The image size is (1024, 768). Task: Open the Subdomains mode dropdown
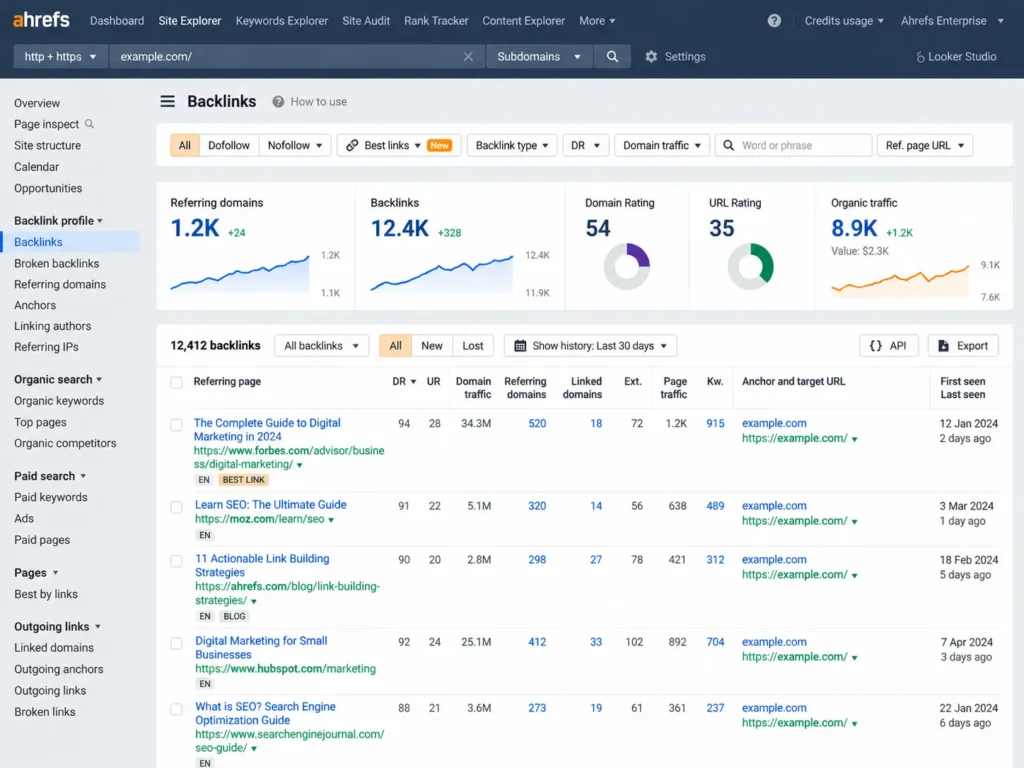539,57
